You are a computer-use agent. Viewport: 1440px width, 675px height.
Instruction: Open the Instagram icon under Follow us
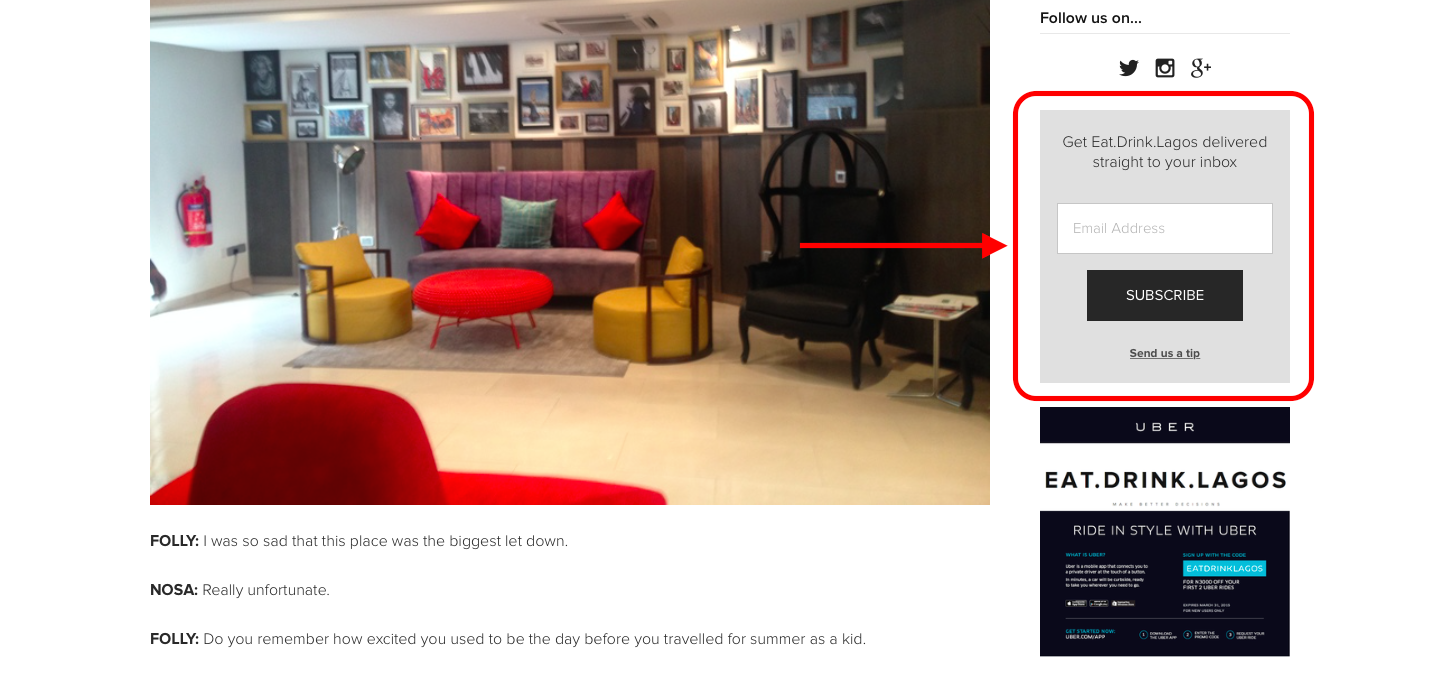tap(1165, 68)
